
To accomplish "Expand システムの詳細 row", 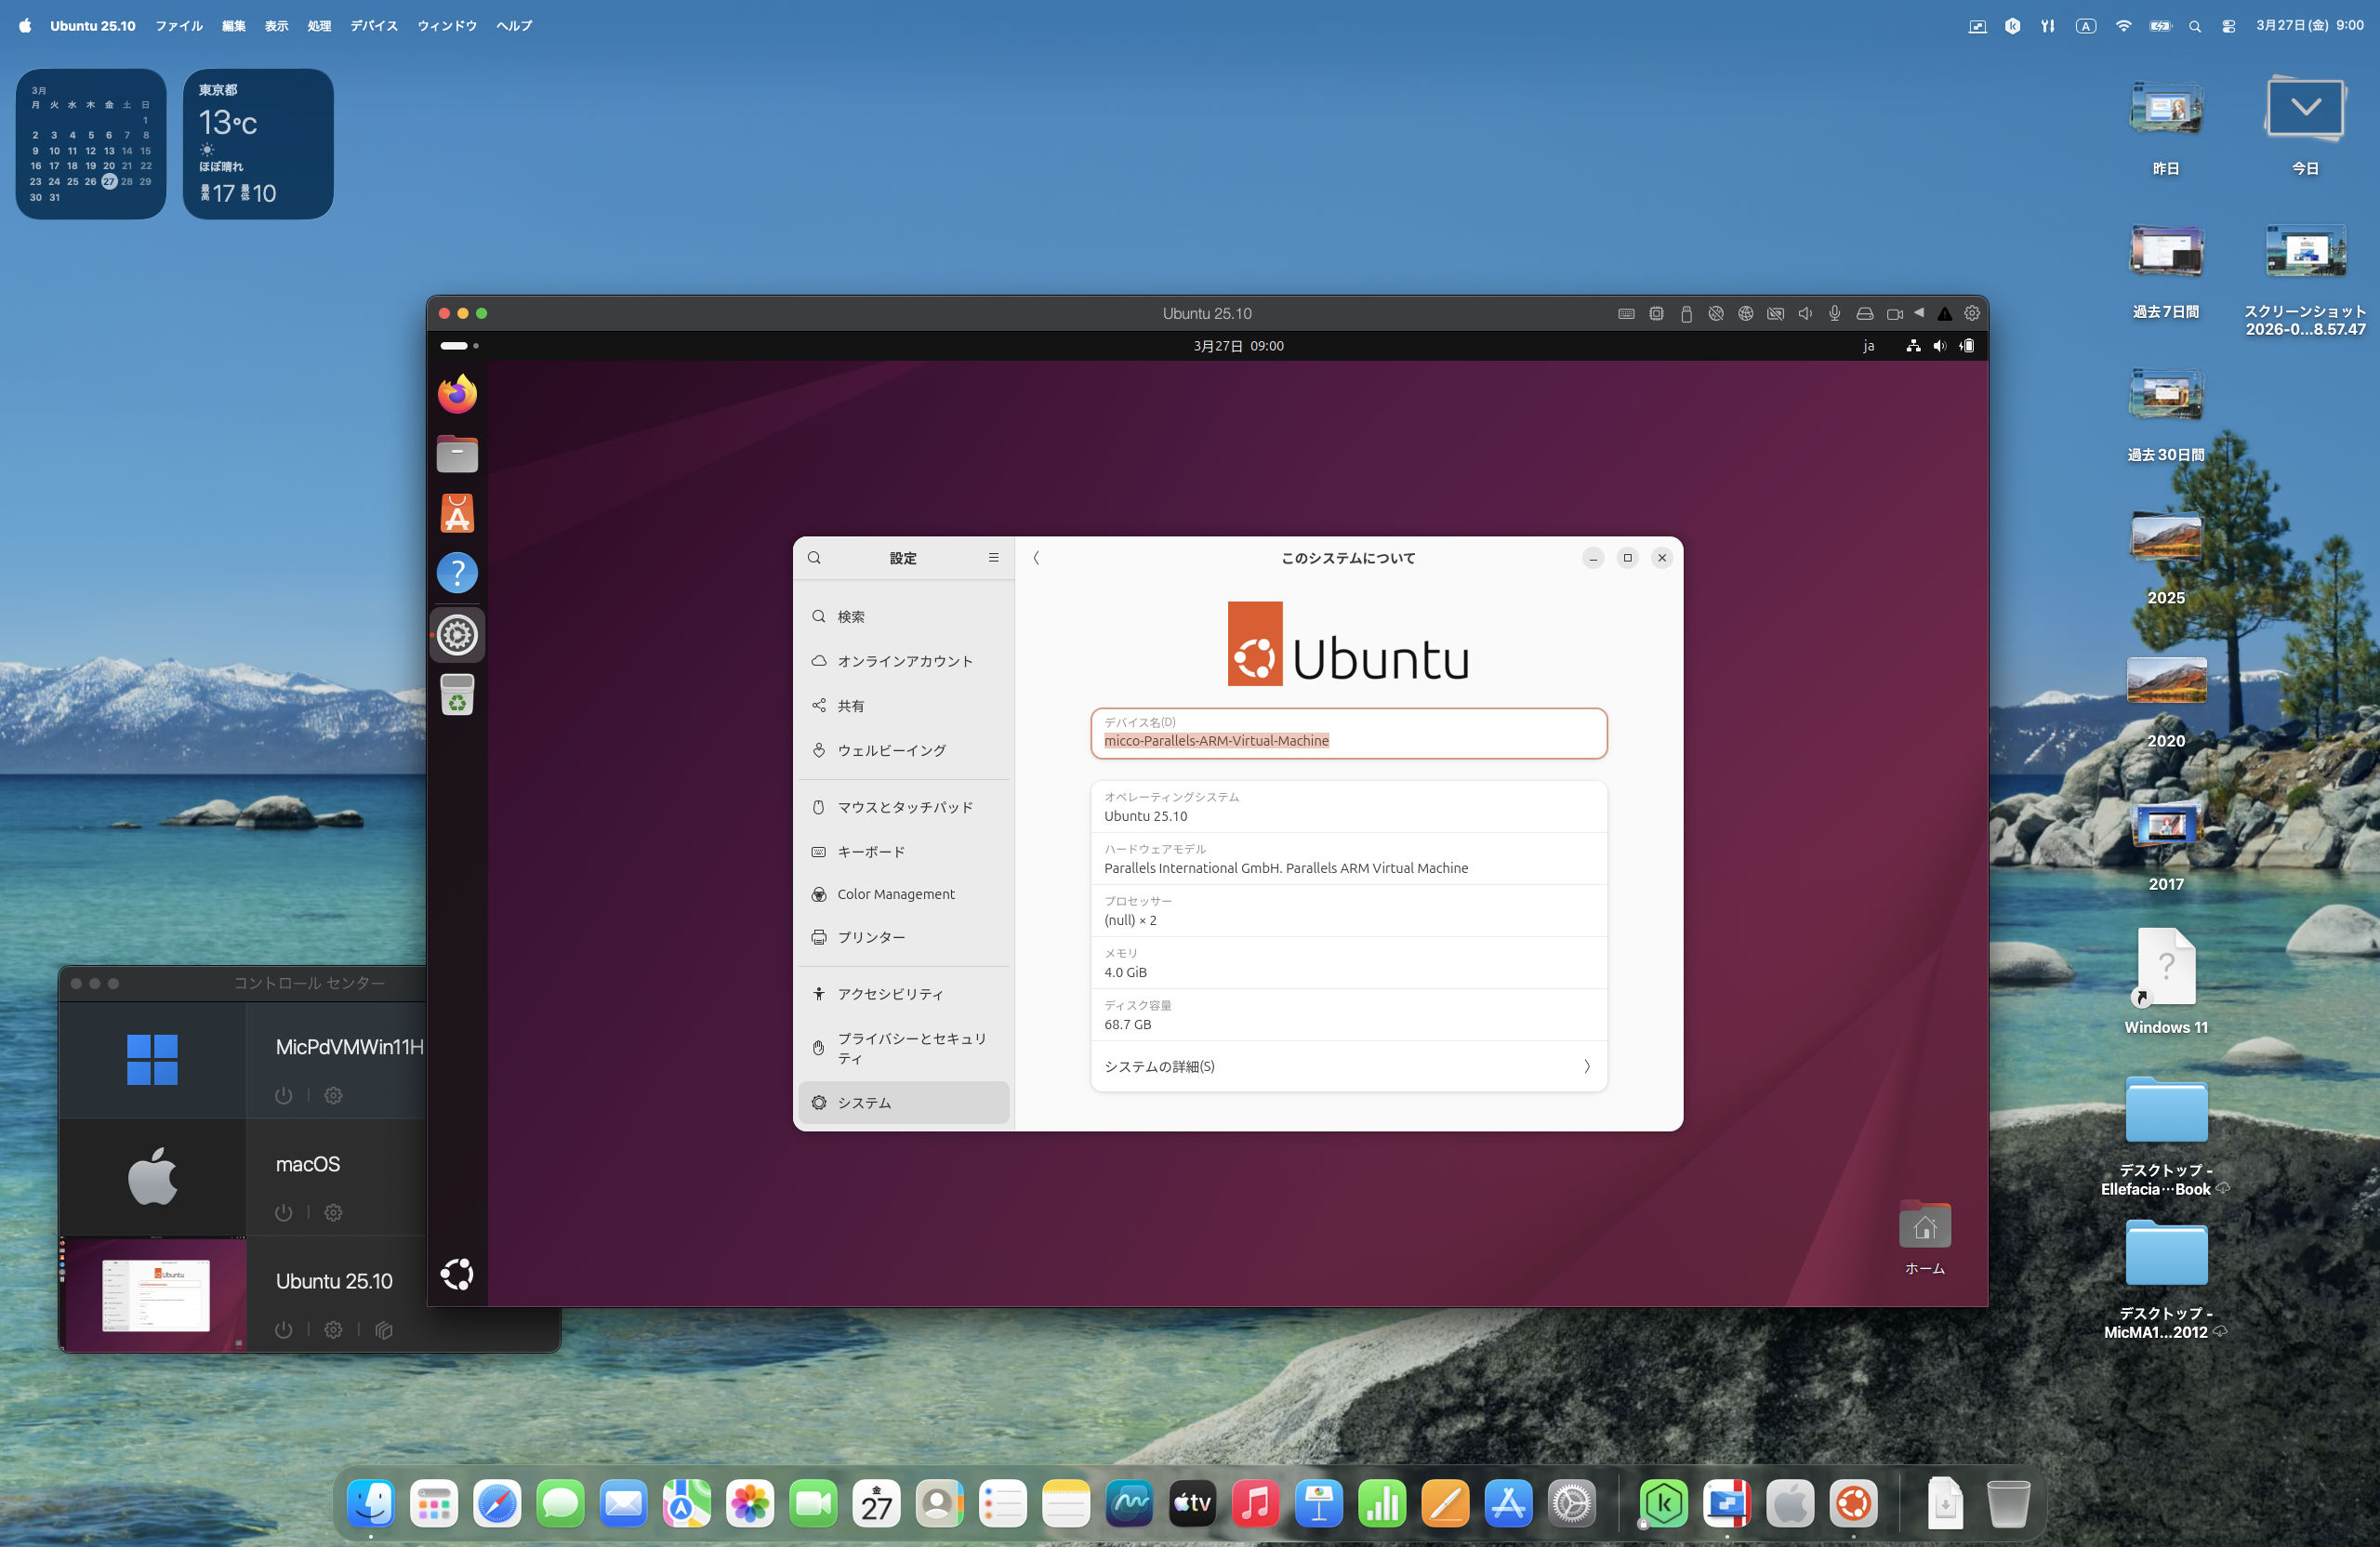I will pos(1348,1066).
